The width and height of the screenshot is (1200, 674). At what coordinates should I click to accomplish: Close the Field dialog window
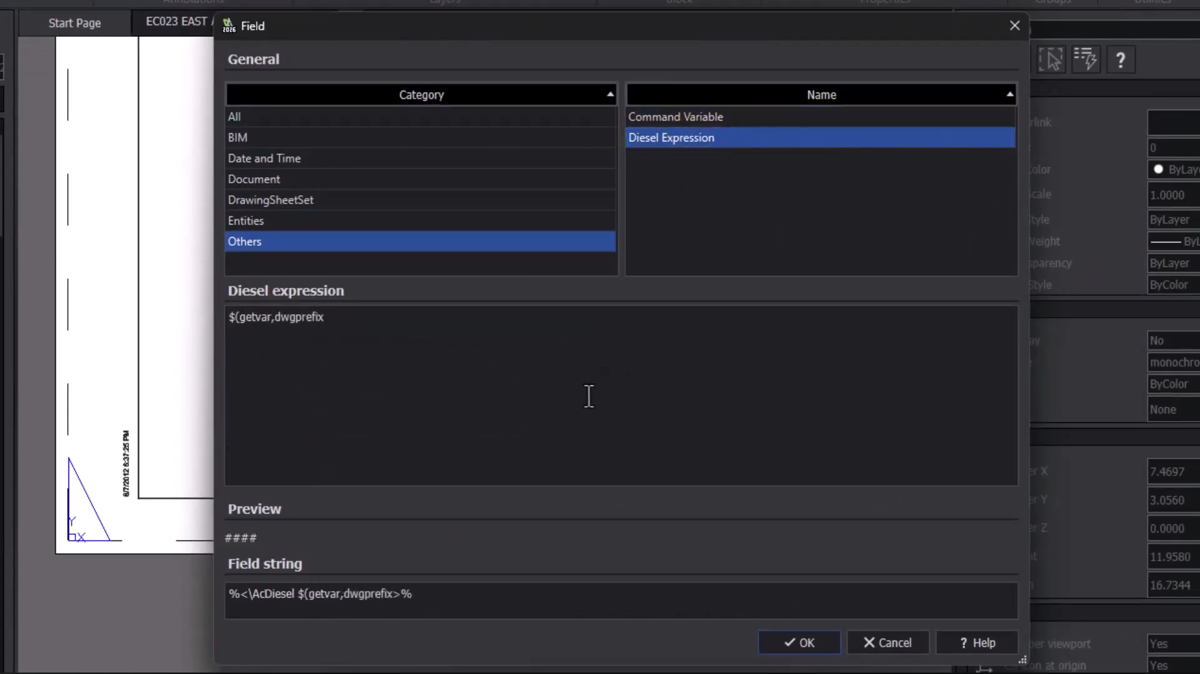click(1014, 26)
